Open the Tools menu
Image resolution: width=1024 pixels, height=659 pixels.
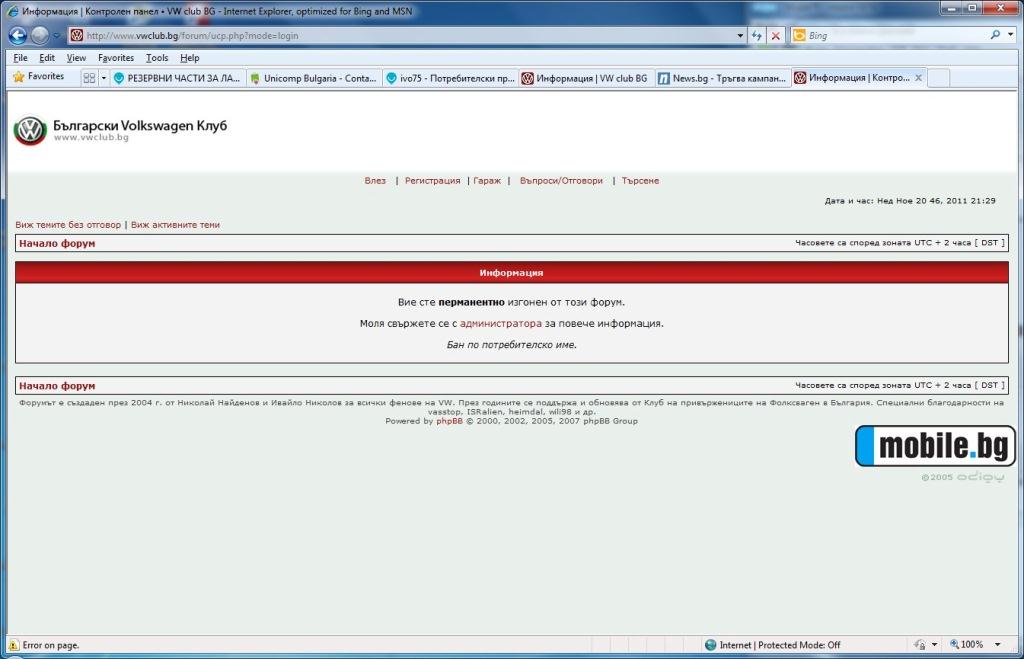click(157, 58)
